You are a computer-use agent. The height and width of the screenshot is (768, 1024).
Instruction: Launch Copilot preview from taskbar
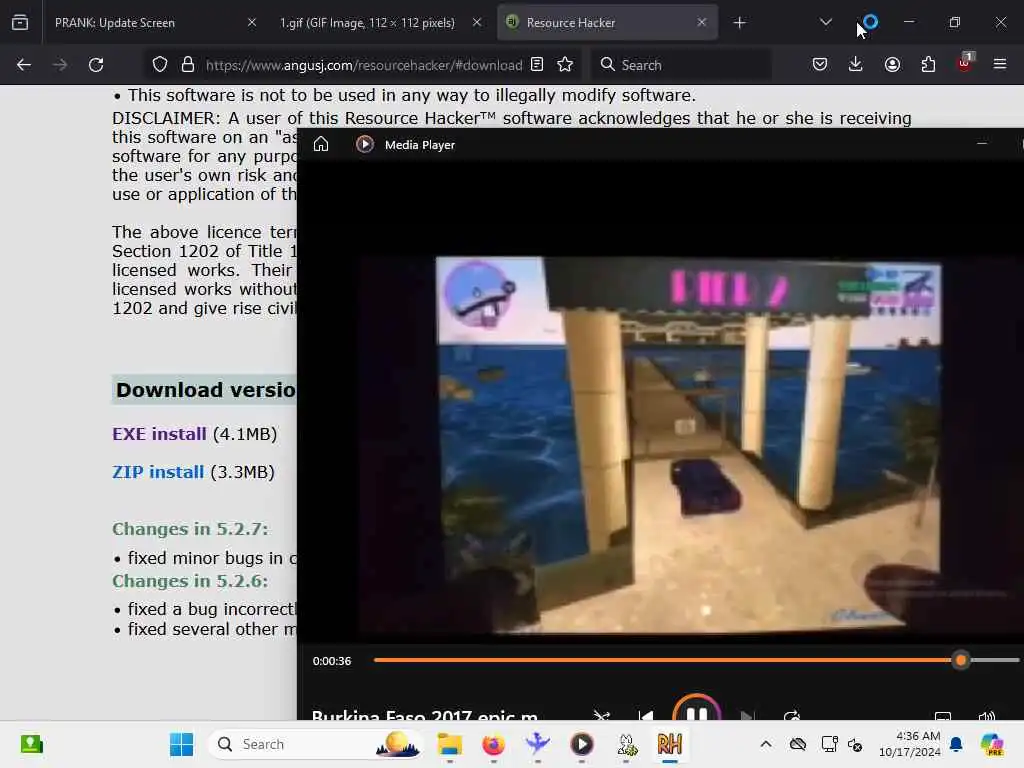click(x=991, y=744)
